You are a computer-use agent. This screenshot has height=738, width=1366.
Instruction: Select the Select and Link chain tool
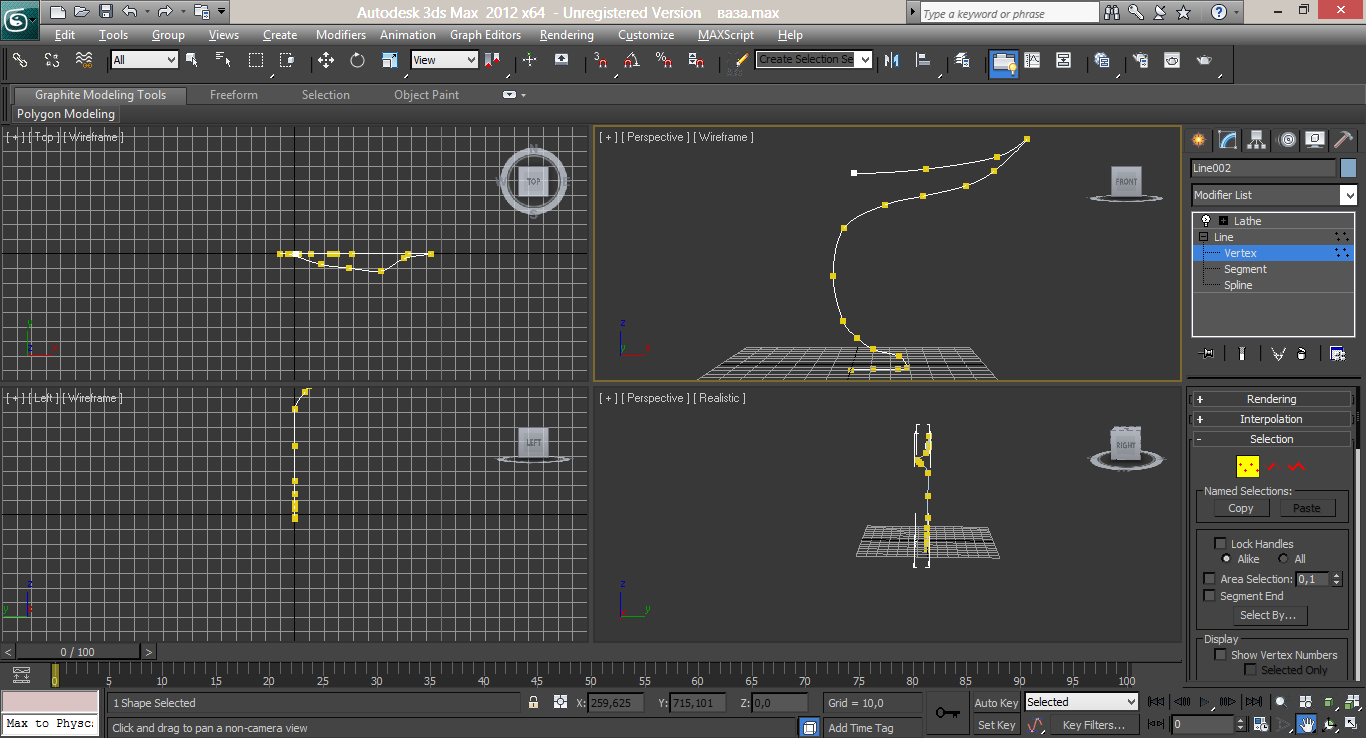(20, 60)
